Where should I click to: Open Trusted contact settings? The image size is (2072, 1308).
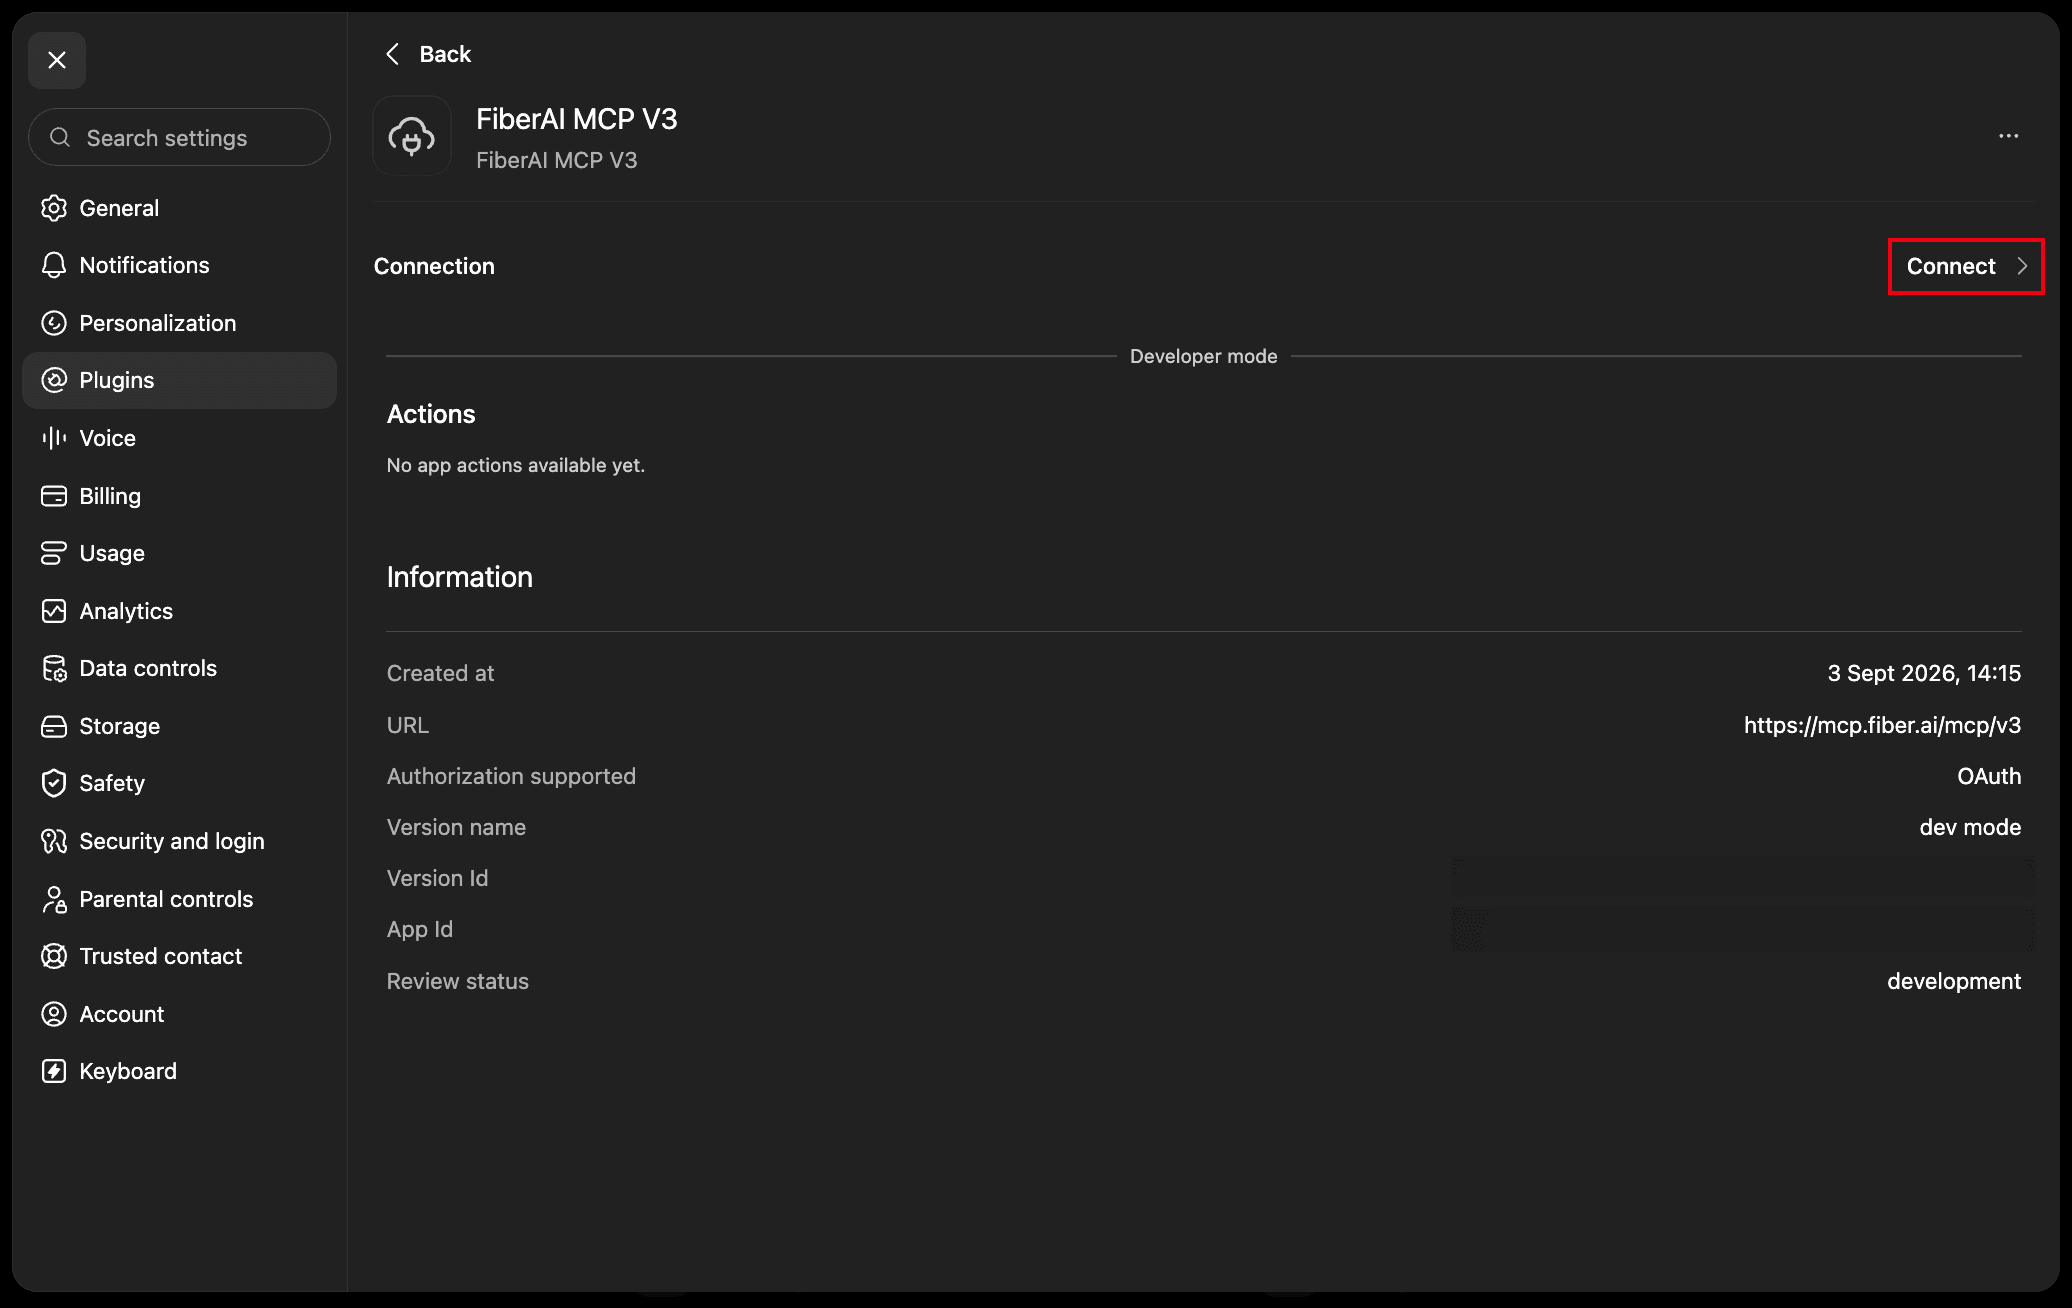coord(180,956)
